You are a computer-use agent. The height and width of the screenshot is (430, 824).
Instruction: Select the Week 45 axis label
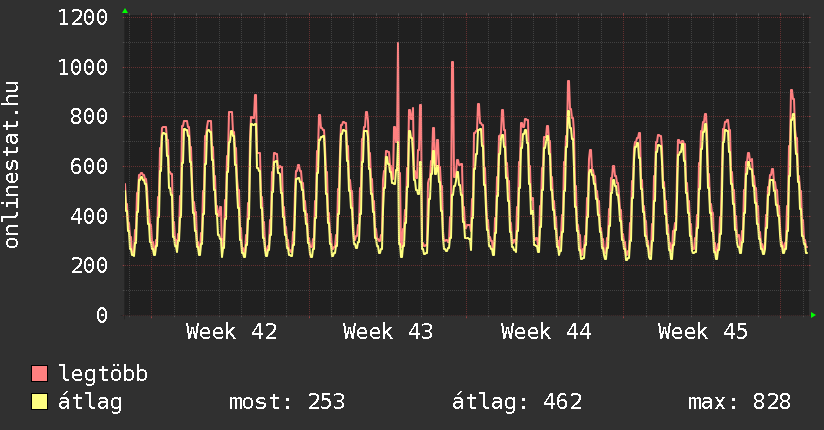(703, 332)
